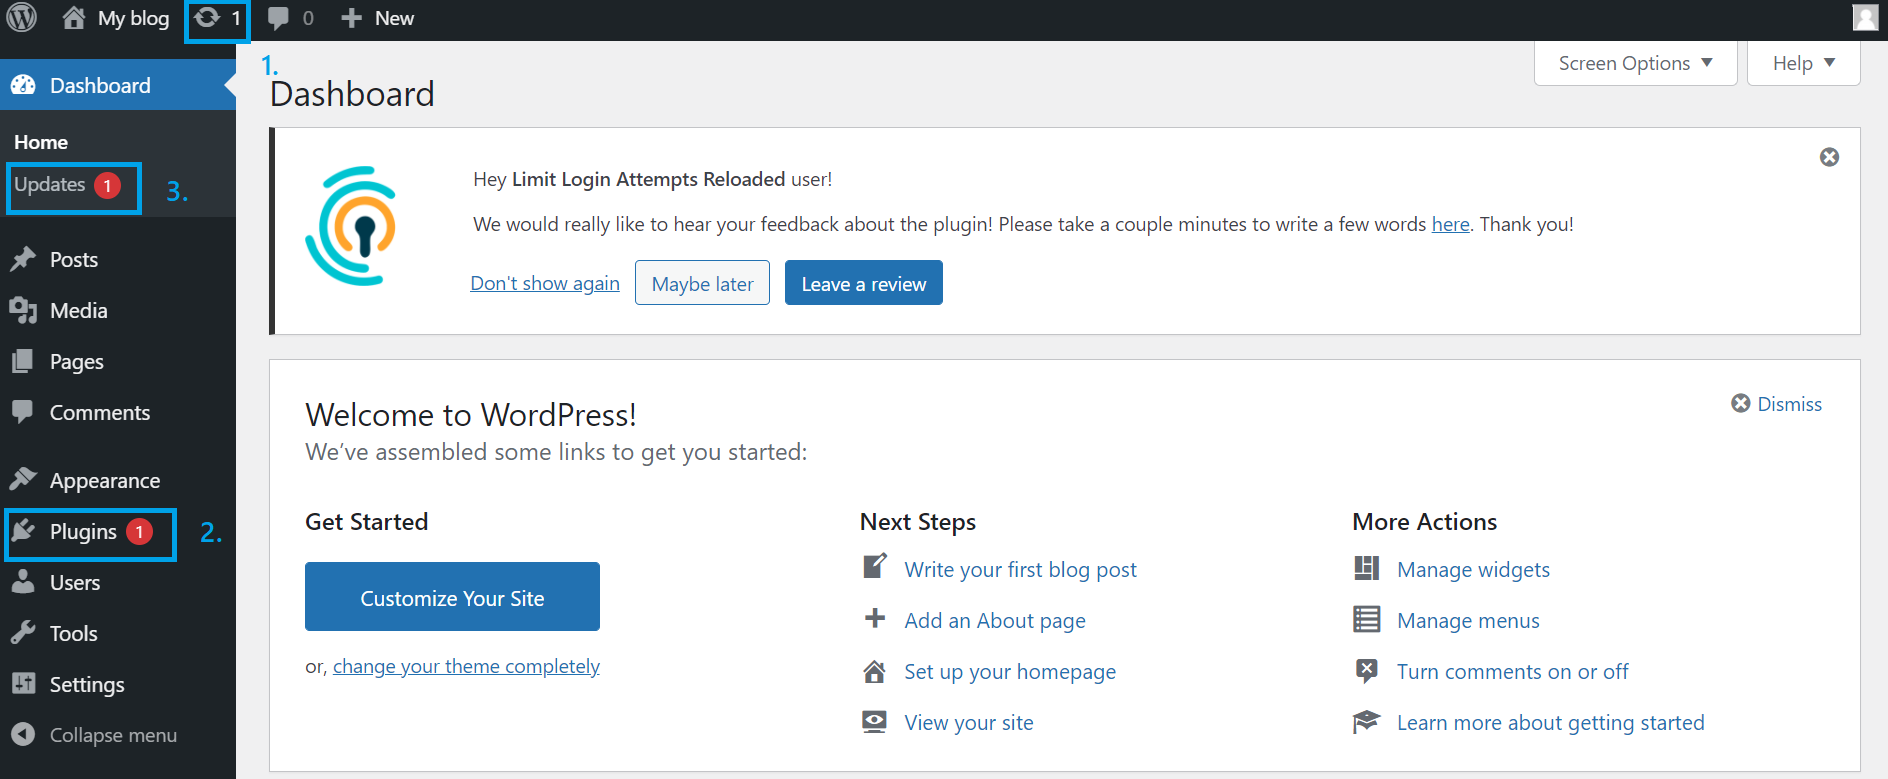Open Write your first blog post link

[1020, 569]
